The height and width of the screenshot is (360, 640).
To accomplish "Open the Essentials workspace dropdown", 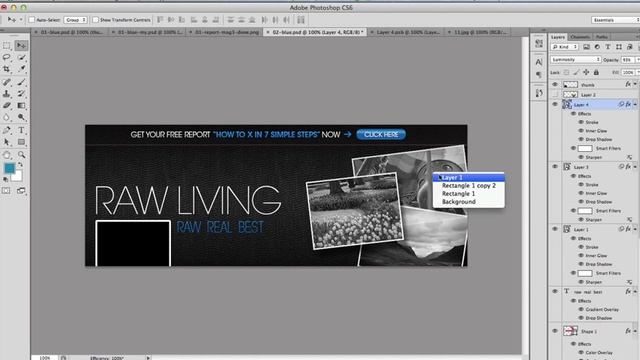I will [x=615, y=20].
